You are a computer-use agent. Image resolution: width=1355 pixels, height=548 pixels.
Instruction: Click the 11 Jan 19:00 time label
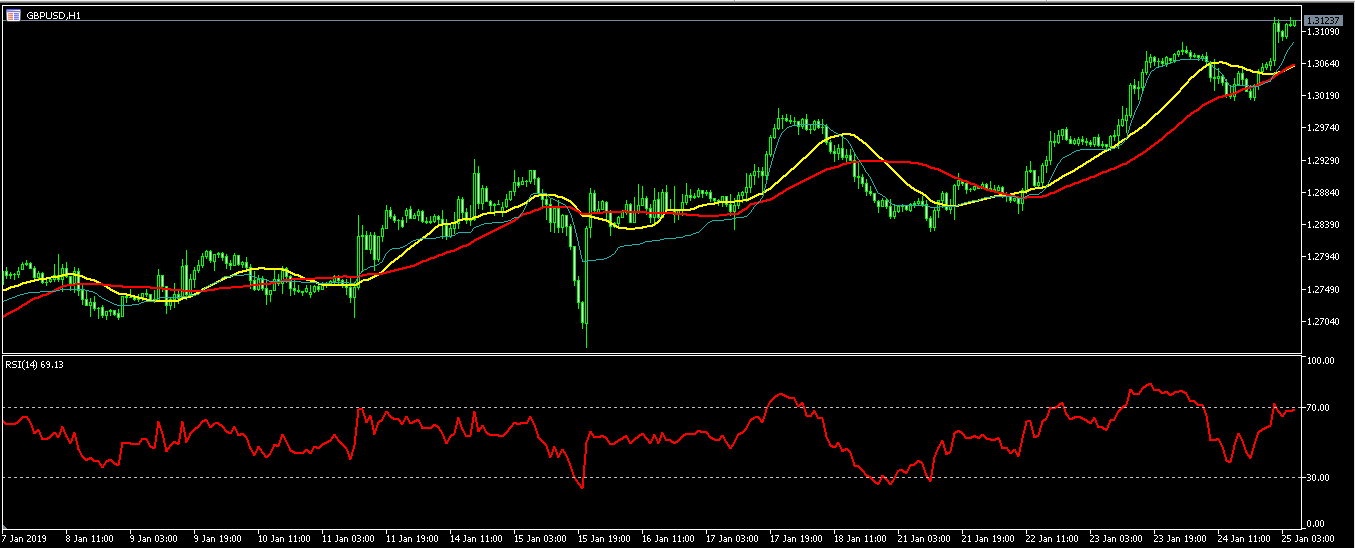[x=412, y=538]
